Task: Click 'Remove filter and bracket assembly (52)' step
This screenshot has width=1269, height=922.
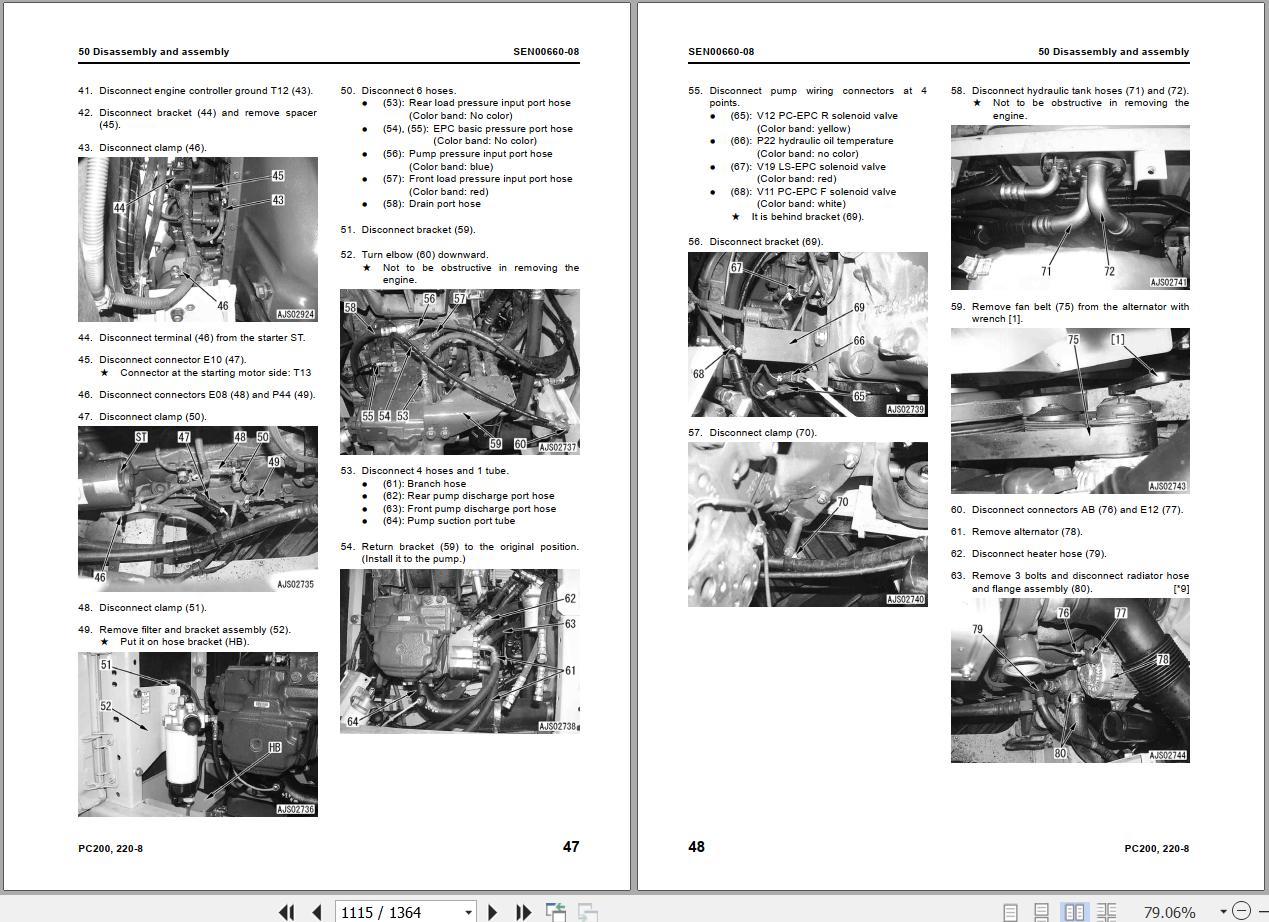Action: click(x=195, y=629)
